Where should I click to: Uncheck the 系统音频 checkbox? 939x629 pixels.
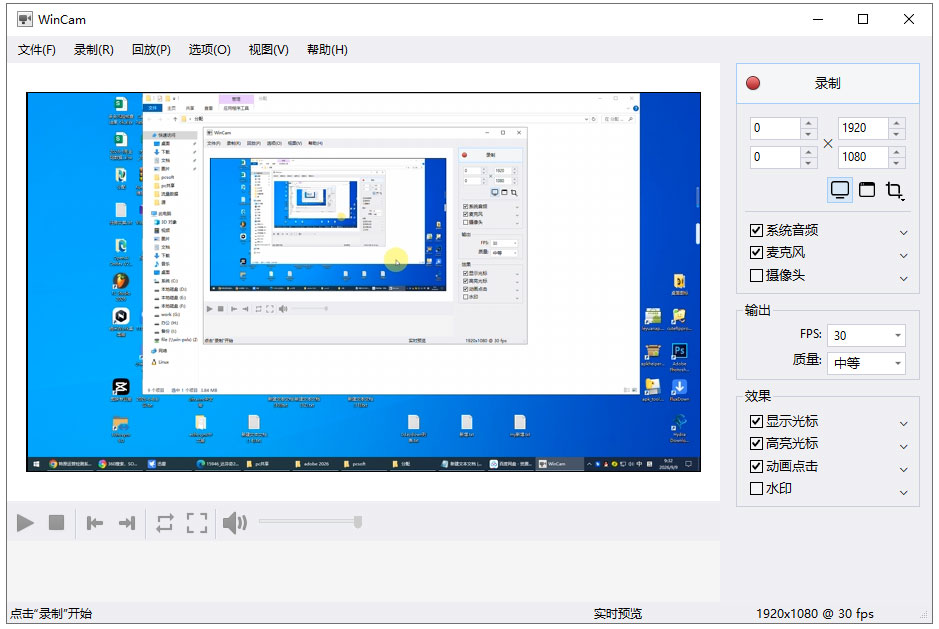pos(756,230)
